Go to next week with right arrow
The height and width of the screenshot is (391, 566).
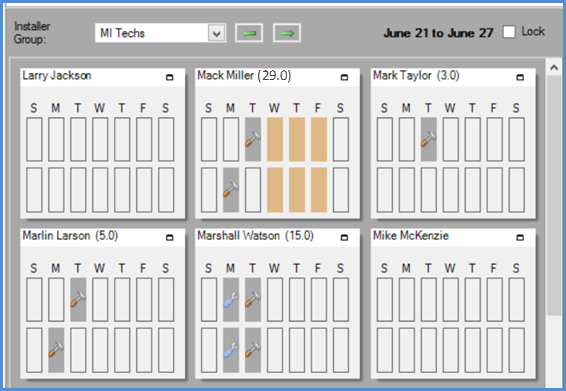coord(287,33)
